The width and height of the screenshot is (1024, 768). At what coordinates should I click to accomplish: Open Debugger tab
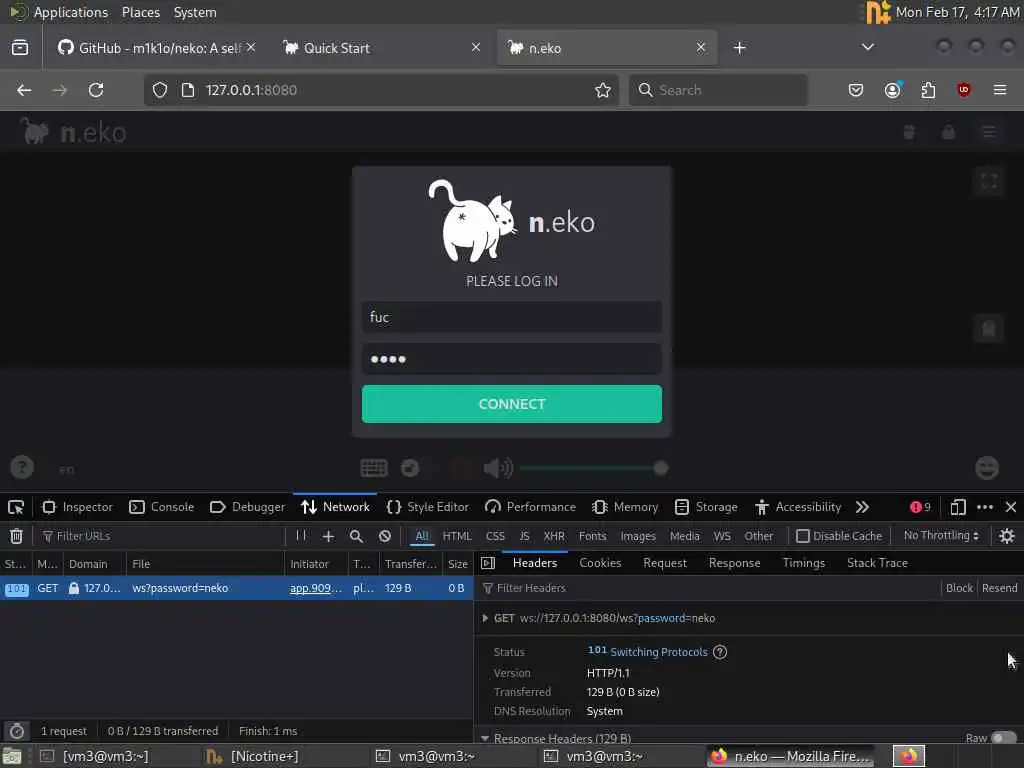pos(247,507)
